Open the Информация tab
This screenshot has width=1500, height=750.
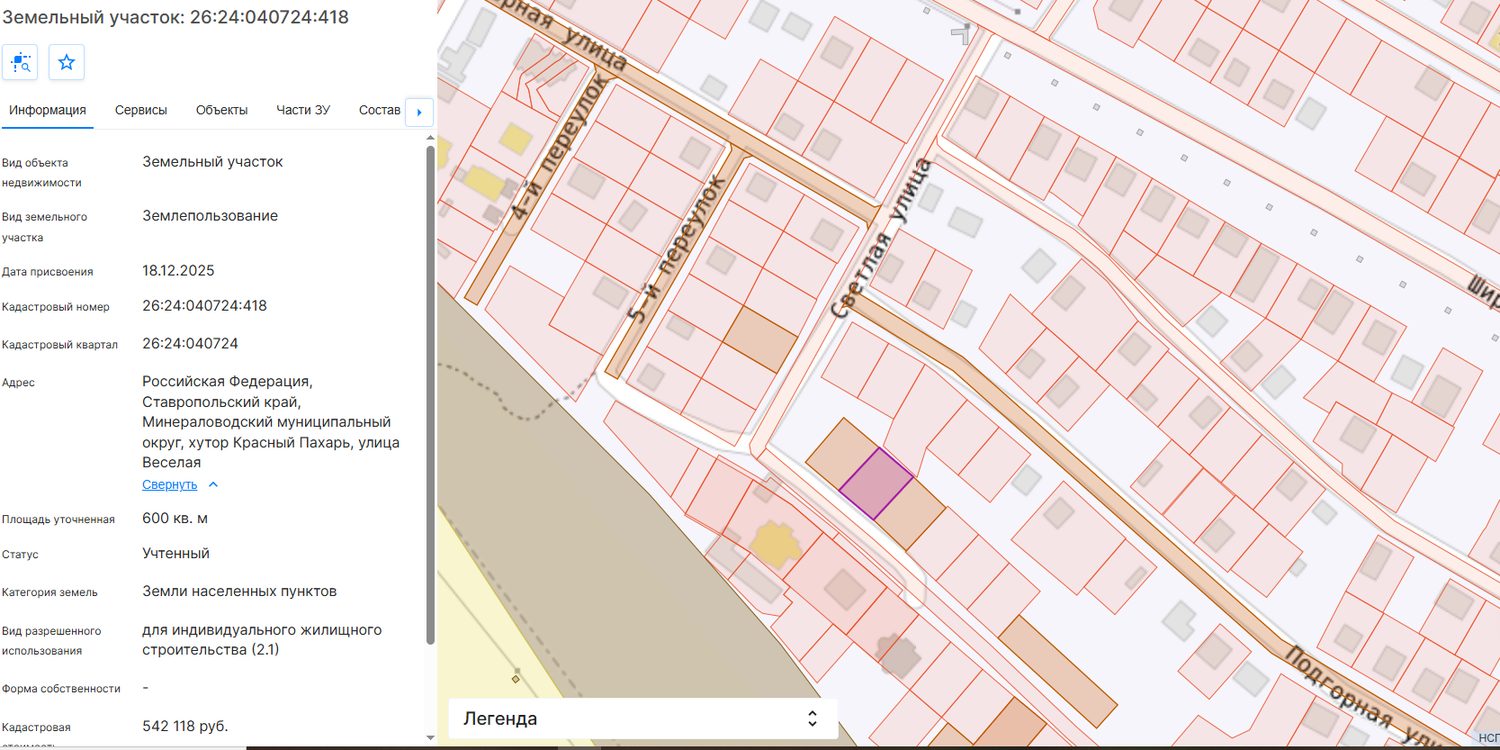(x=48, y=110)
